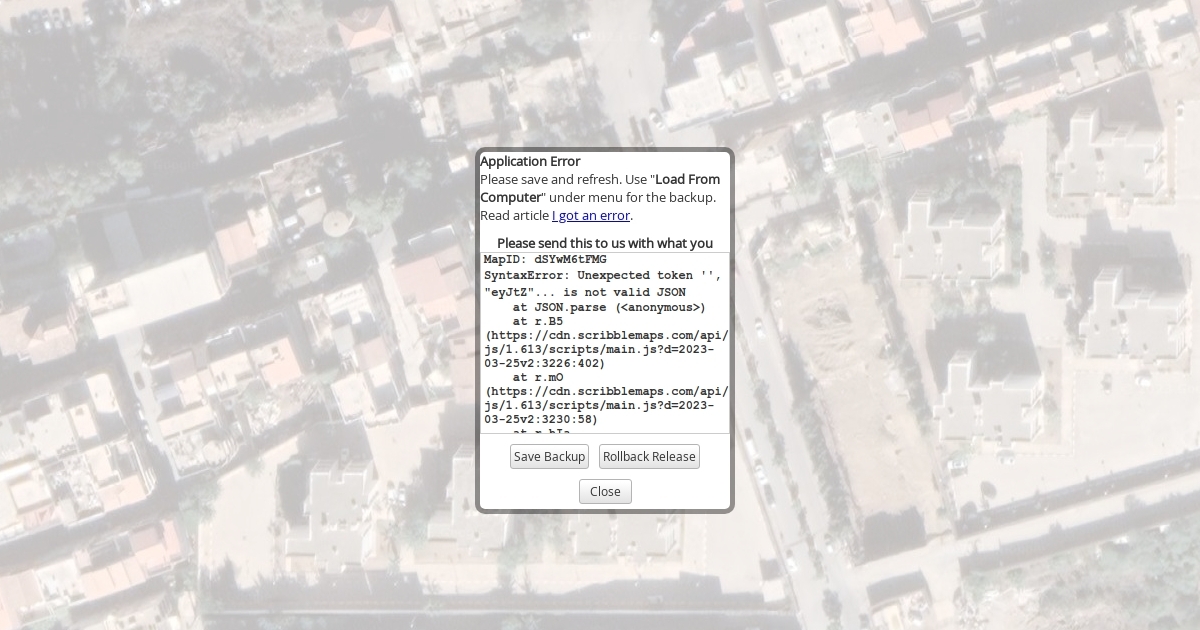Click the Save Backup button
The width and height of the screenshot is (1200, 630).
tap(549, 457)
